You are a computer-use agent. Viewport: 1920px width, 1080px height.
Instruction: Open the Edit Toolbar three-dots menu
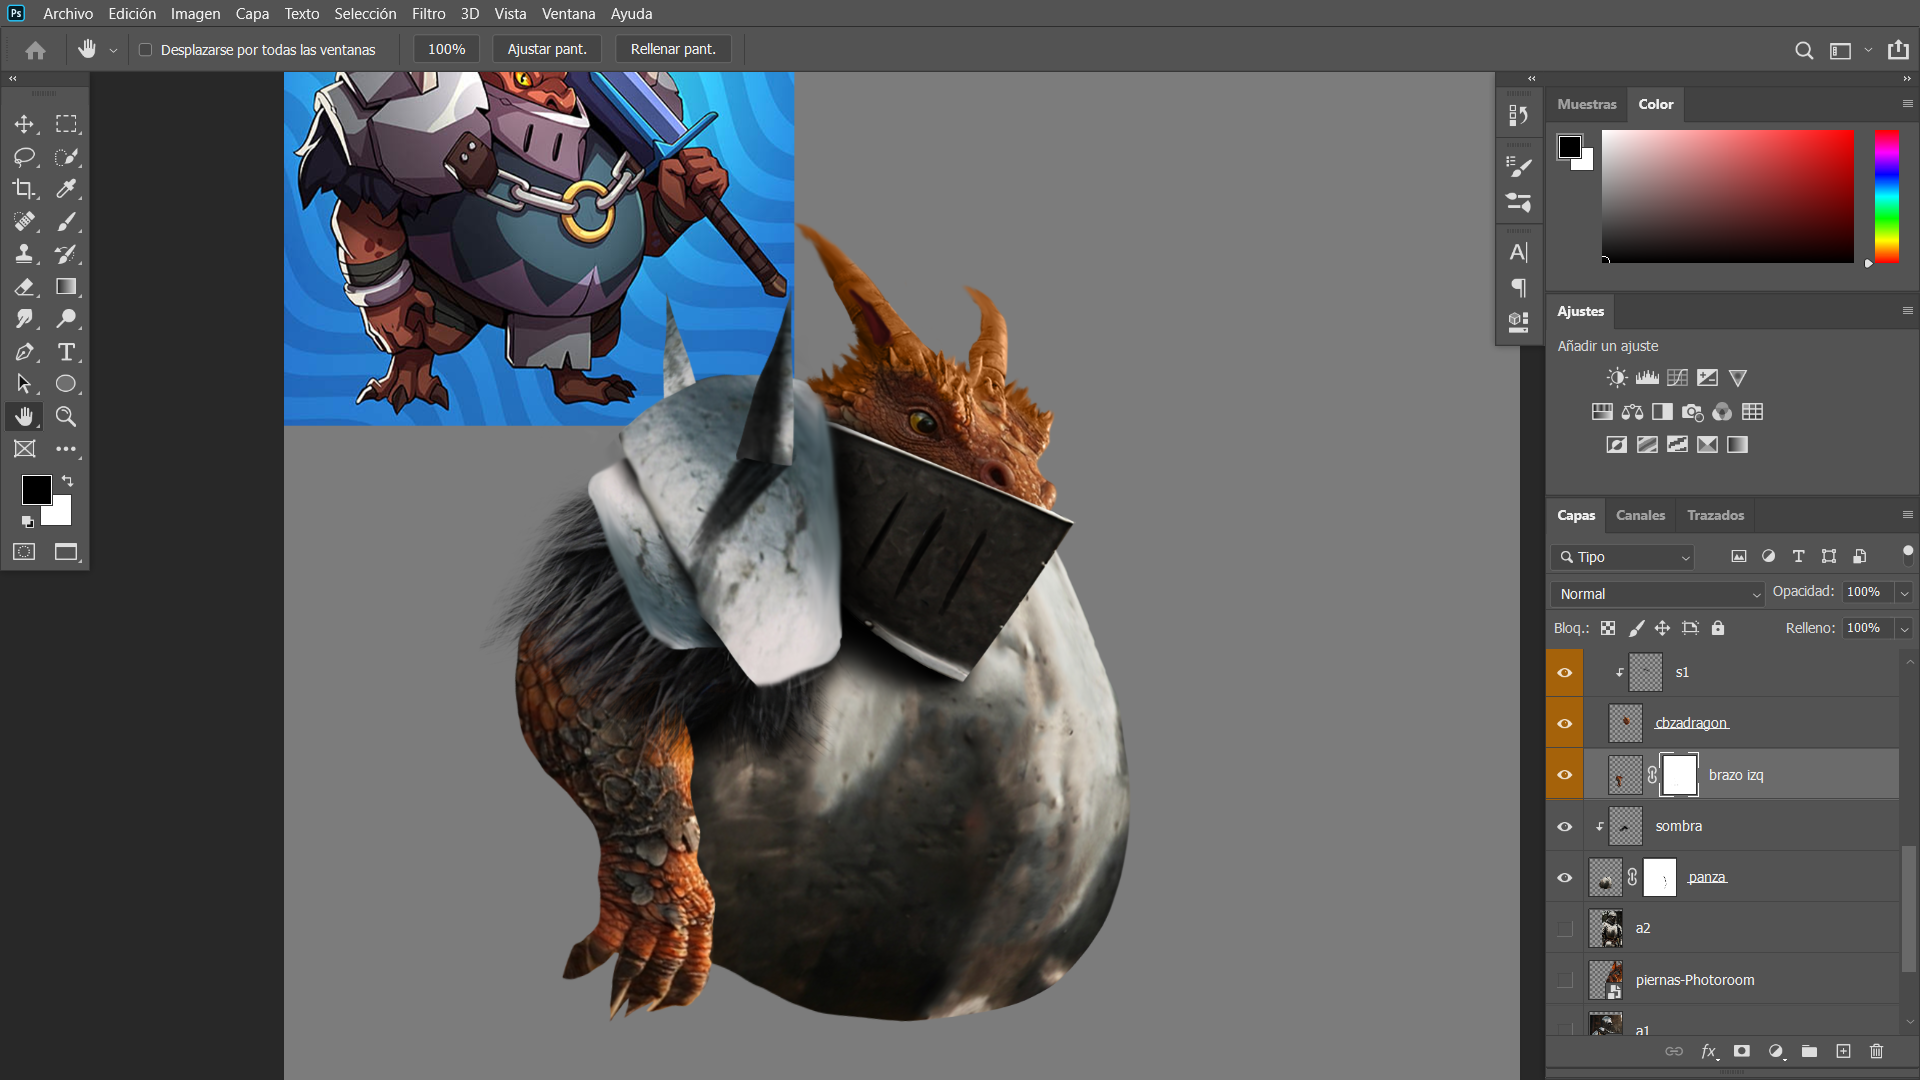pyautogui.click(x=66, y=449)
